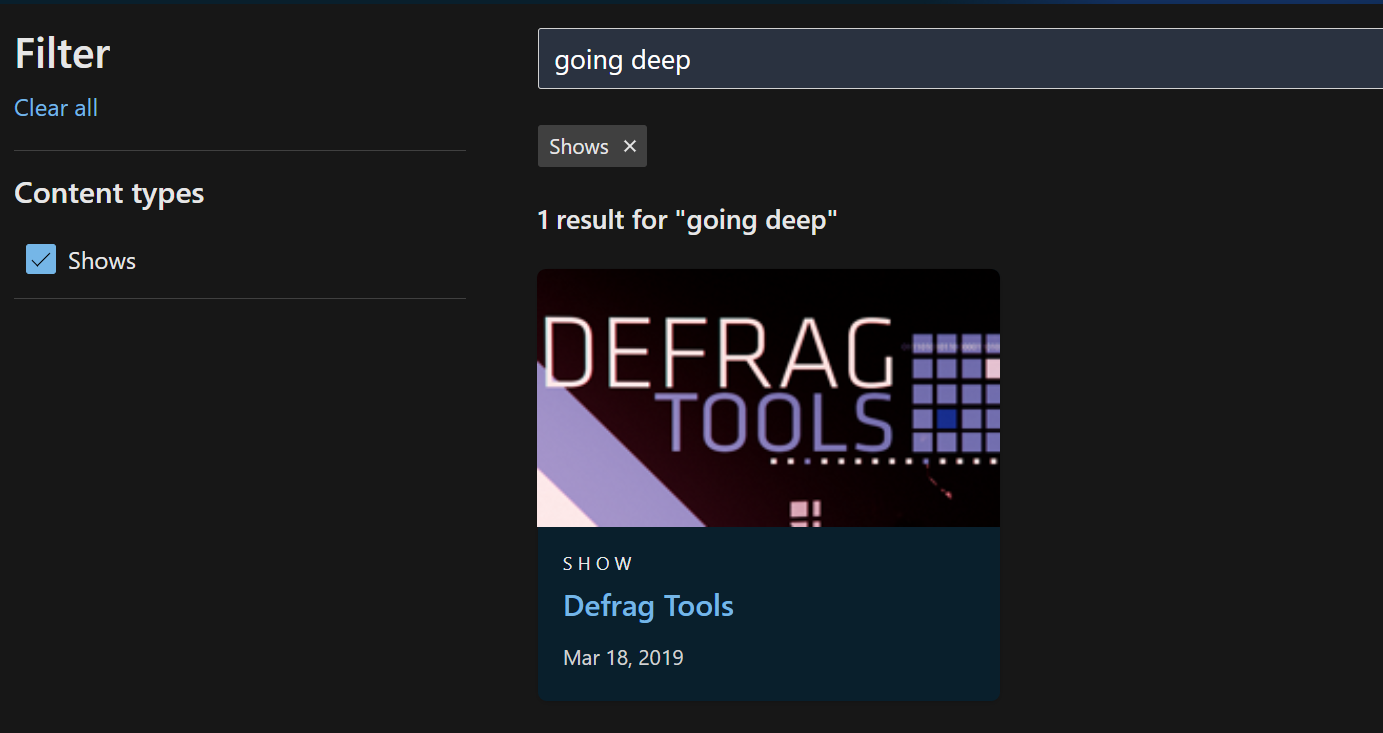
Task: Click the Shows checkbox label text
Action: tap(102, 261)
